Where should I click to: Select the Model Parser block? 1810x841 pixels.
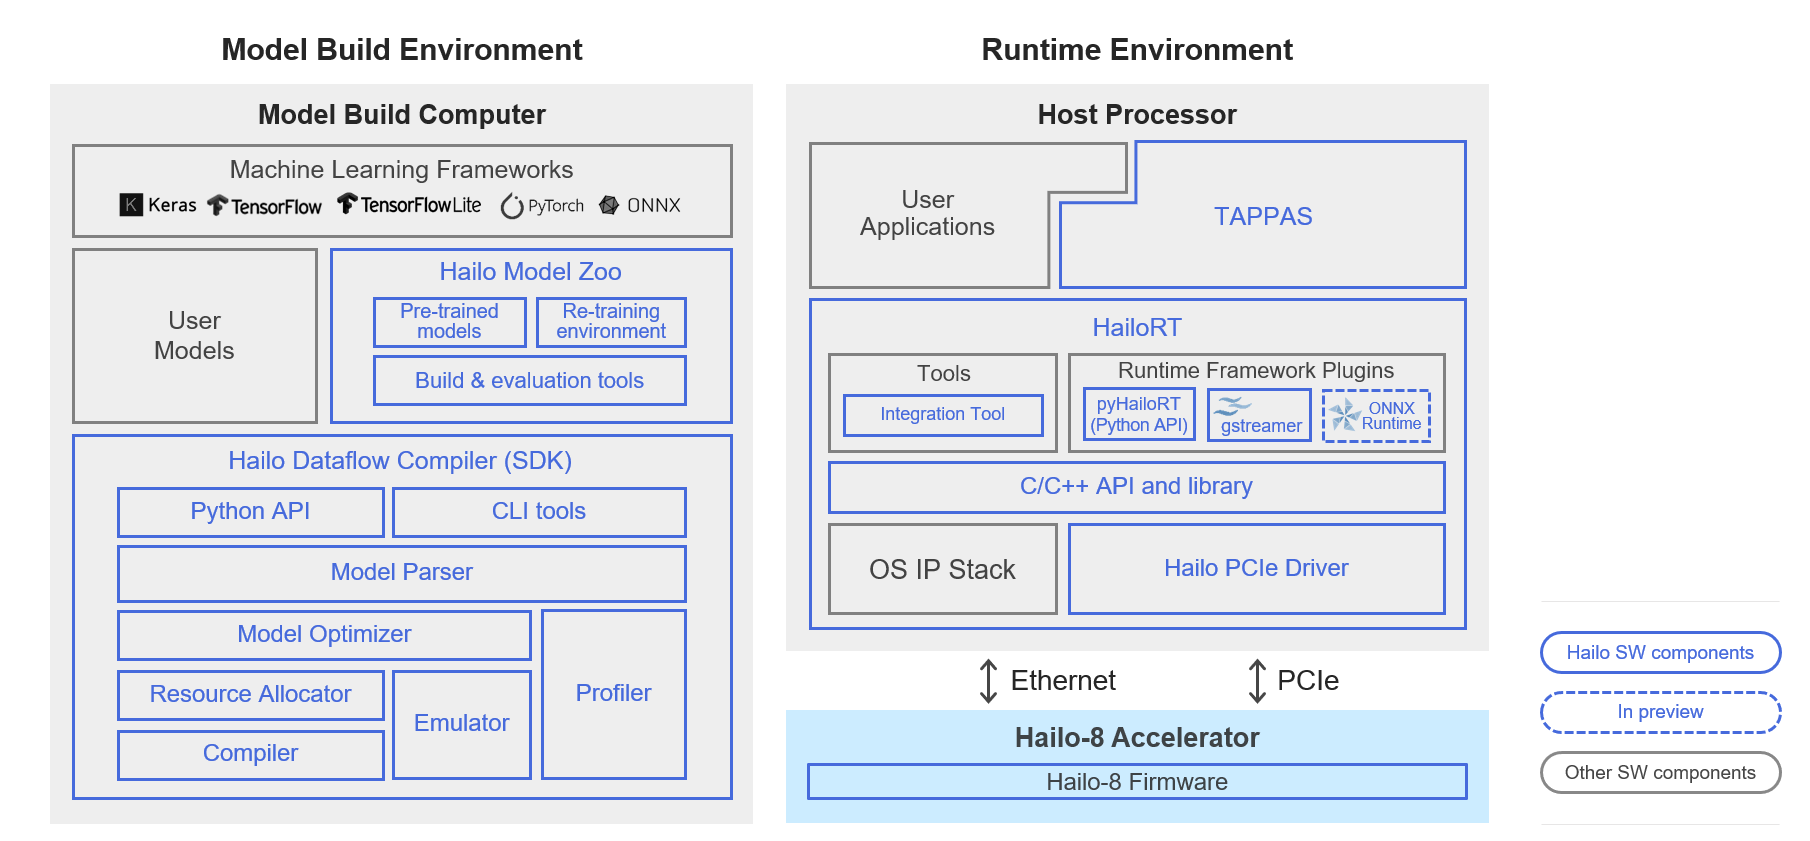(x=402, y=573)
